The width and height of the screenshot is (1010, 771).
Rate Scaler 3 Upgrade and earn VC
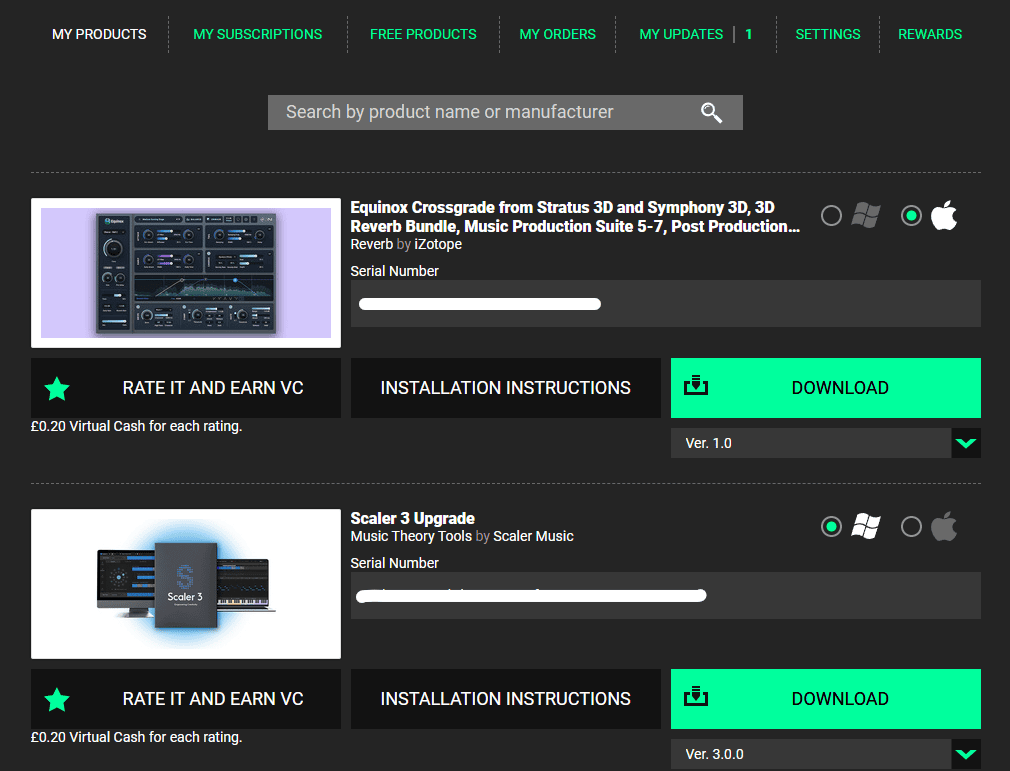coord(186,699)
